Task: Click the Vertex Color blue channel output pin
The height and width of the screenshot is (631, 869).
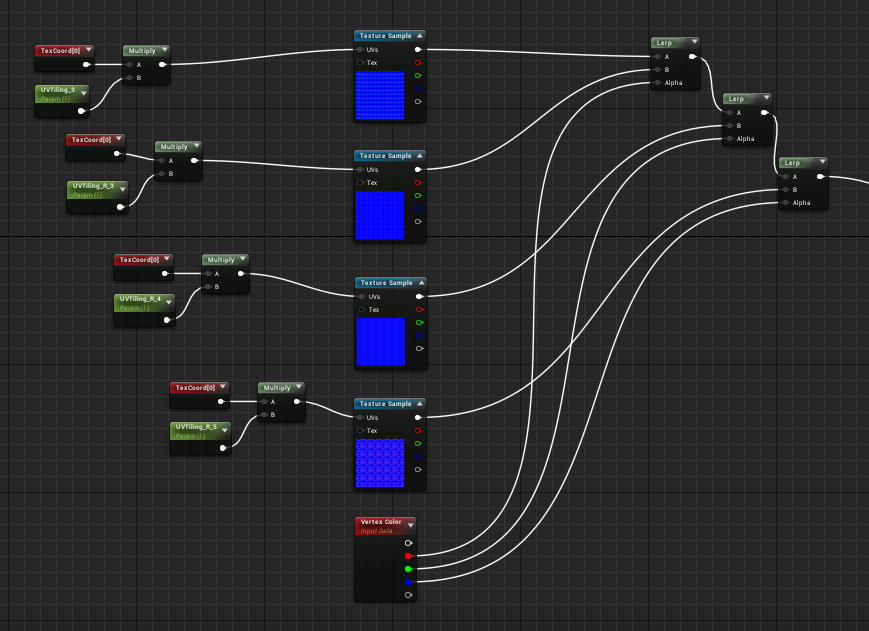Action: pyautogui.click(x=408, y=582)
